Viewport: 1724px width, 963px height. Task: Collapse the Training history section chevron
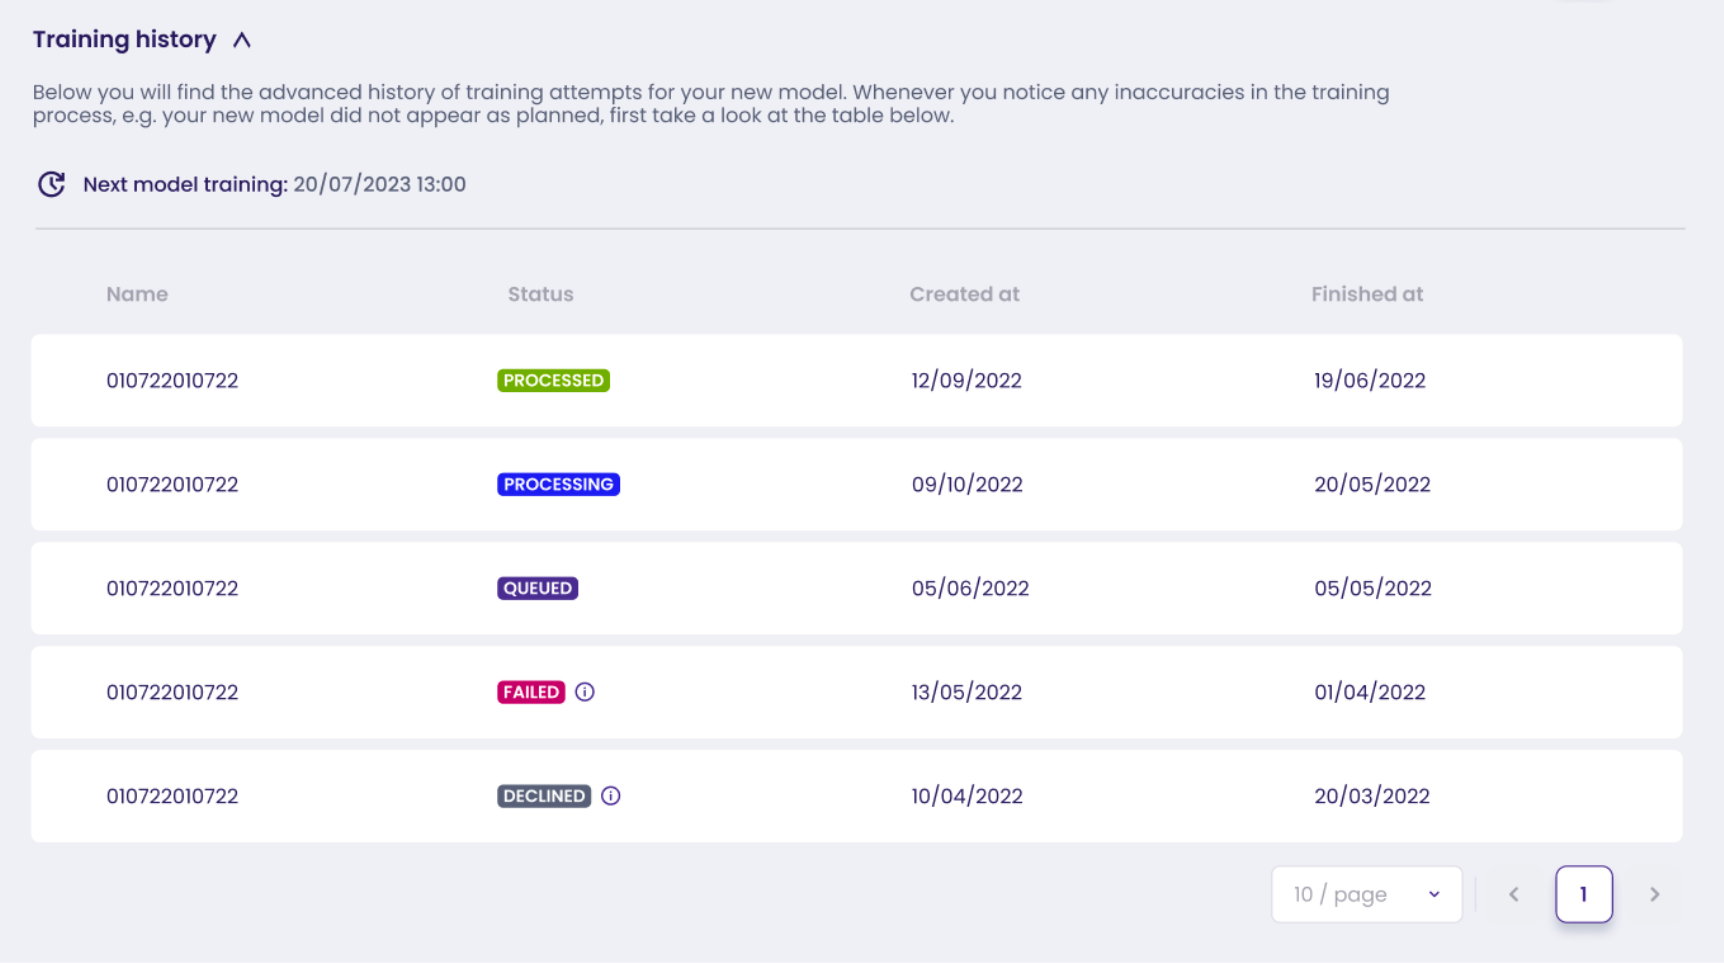click(242, 40)
